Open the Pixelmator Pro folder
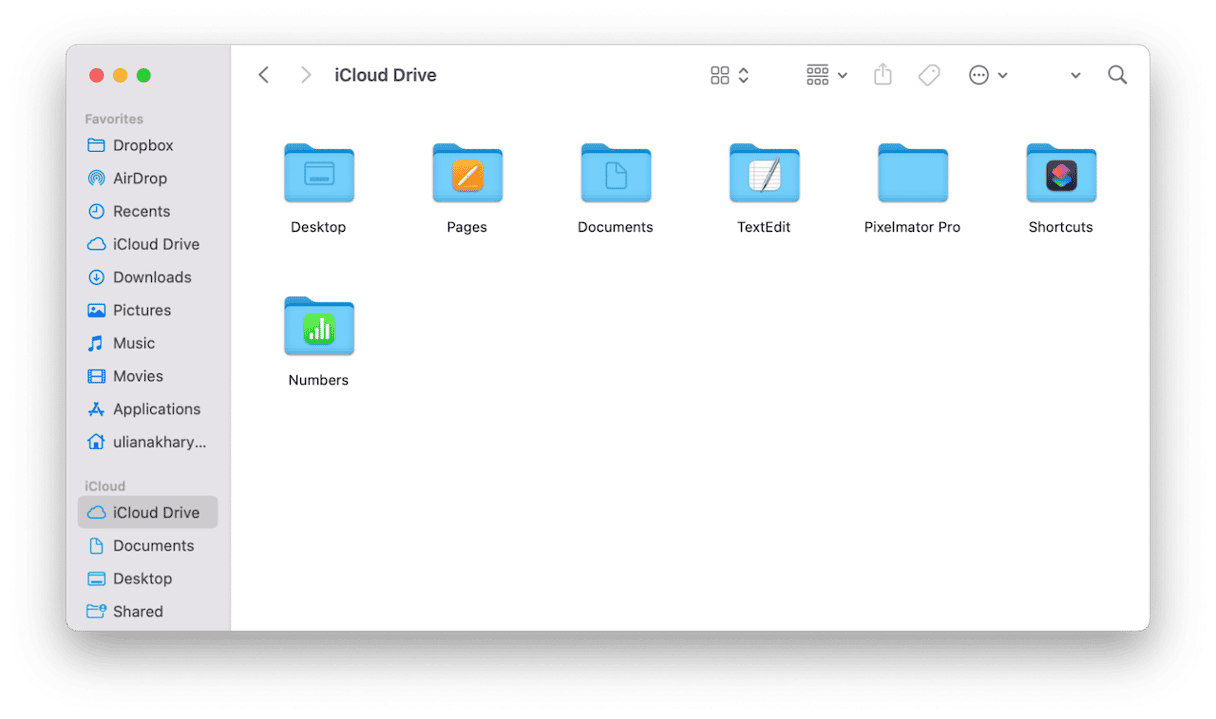The height and width of the screenshot is (719, 1216). click(x=912, y=174)
